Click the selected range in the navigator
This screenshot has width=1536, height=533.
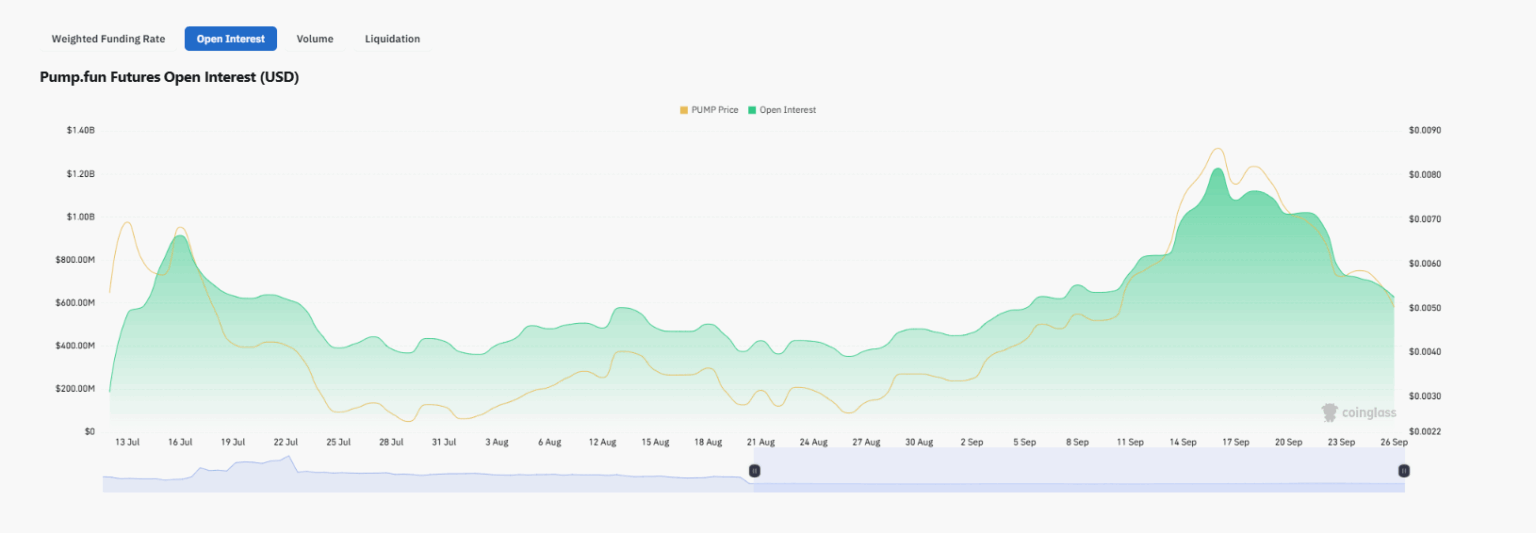click(1079, 470)
